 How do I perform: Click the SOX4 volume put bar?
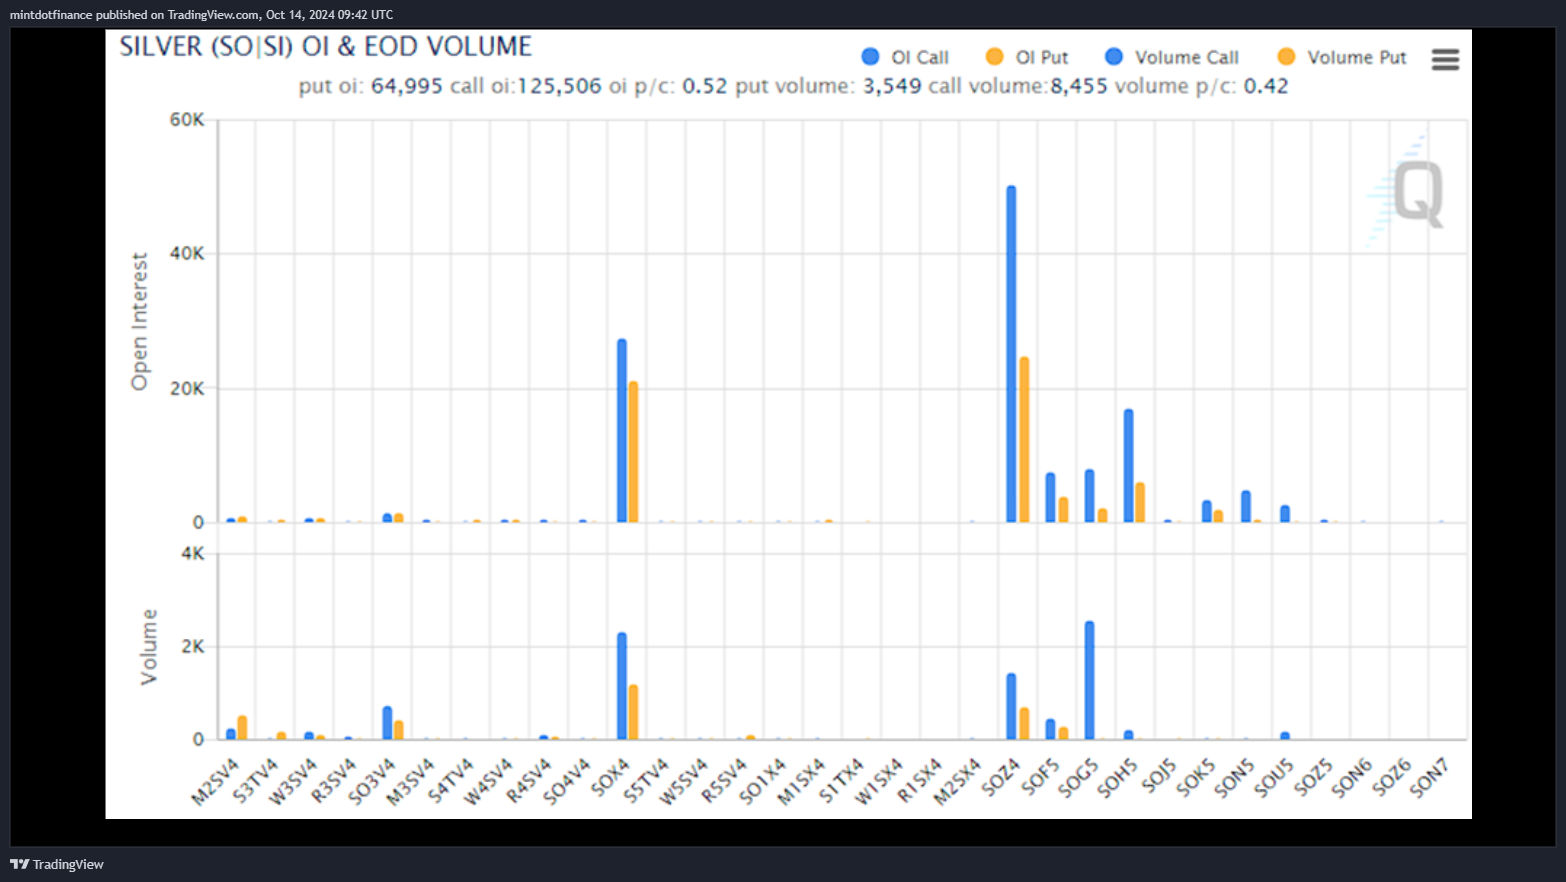click(x=633, y=712)
